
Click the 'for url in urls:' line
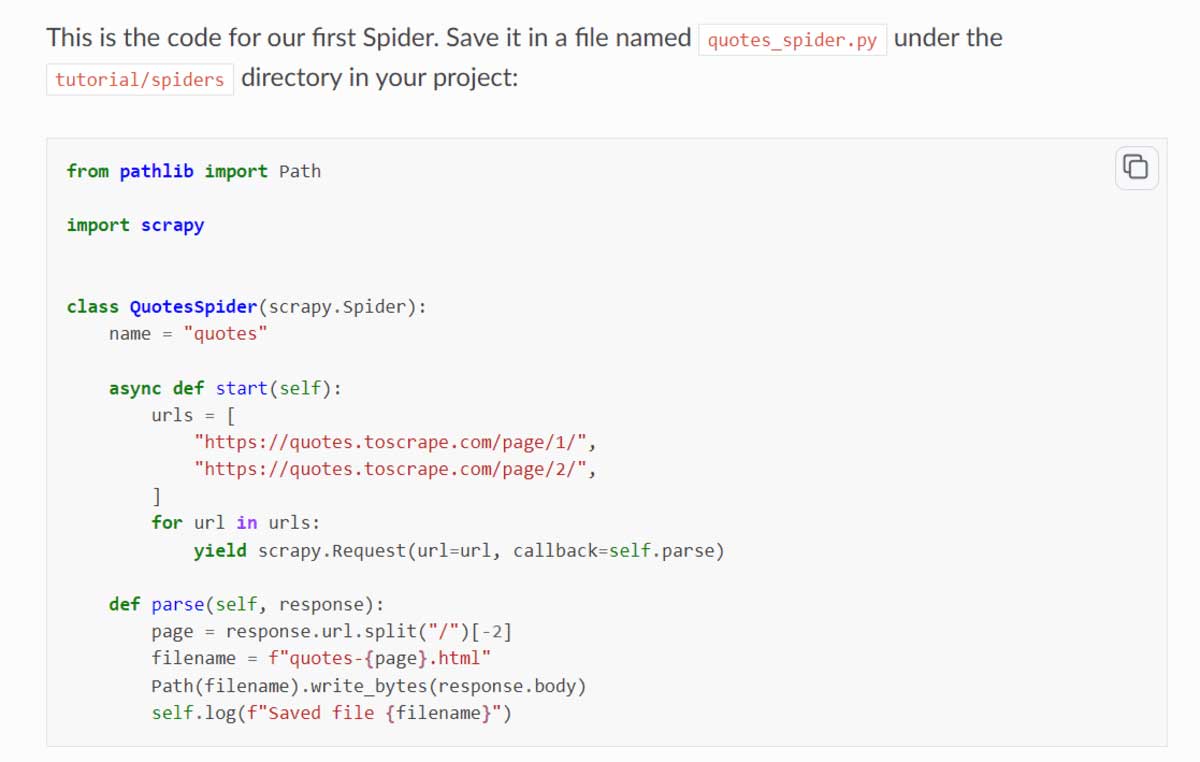point(236,522)
